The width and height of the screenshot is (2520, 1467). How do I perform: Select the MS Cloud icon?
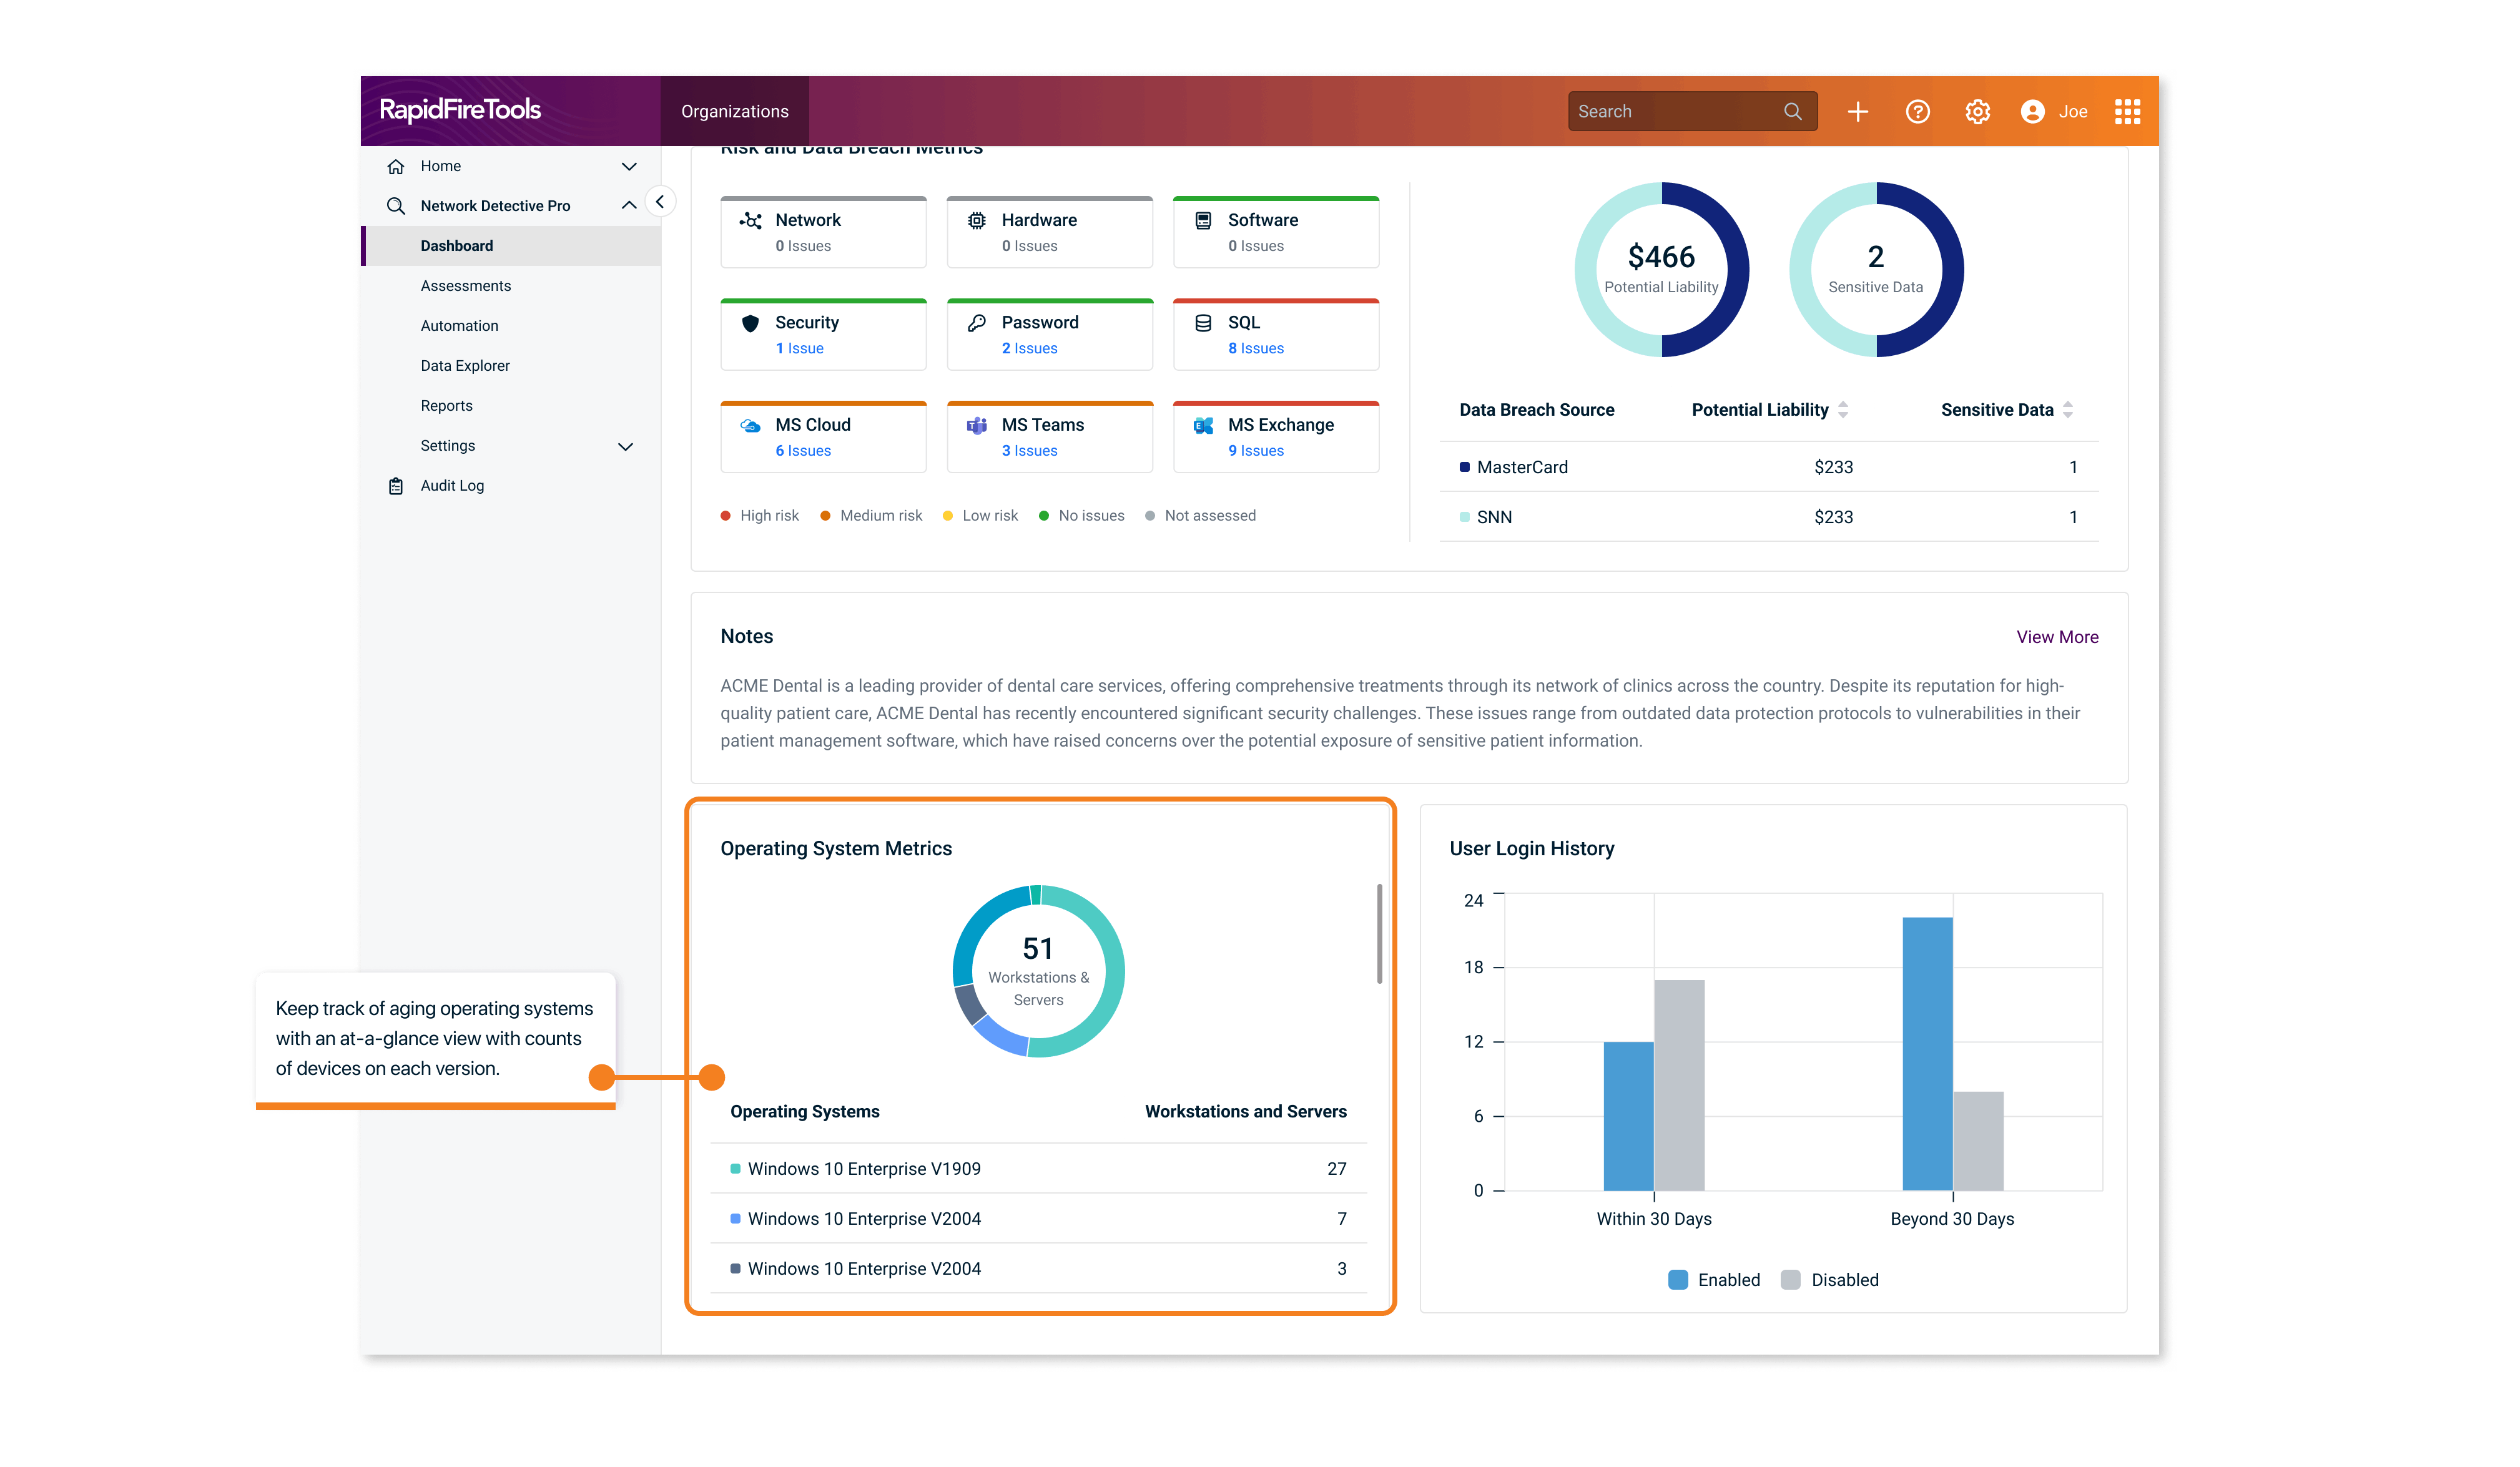(750, 425)
